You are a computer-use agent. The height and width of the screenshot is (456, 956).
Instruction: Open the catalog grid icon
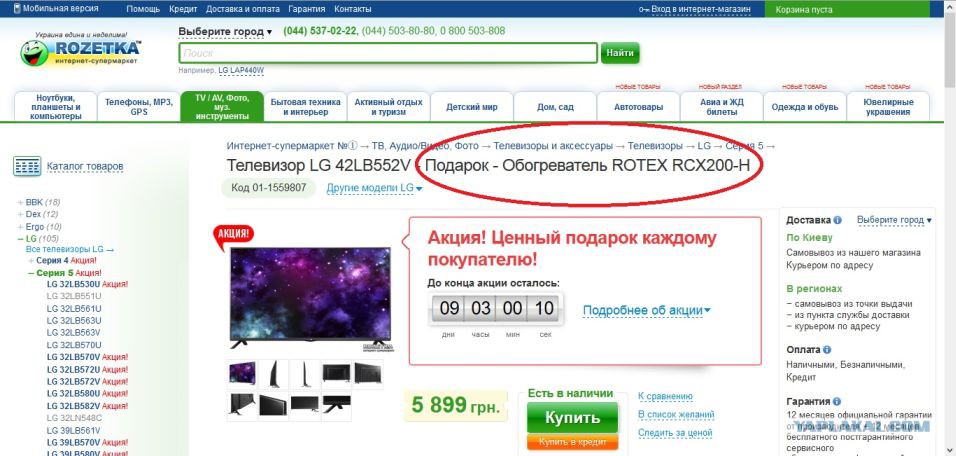[27, 166]
